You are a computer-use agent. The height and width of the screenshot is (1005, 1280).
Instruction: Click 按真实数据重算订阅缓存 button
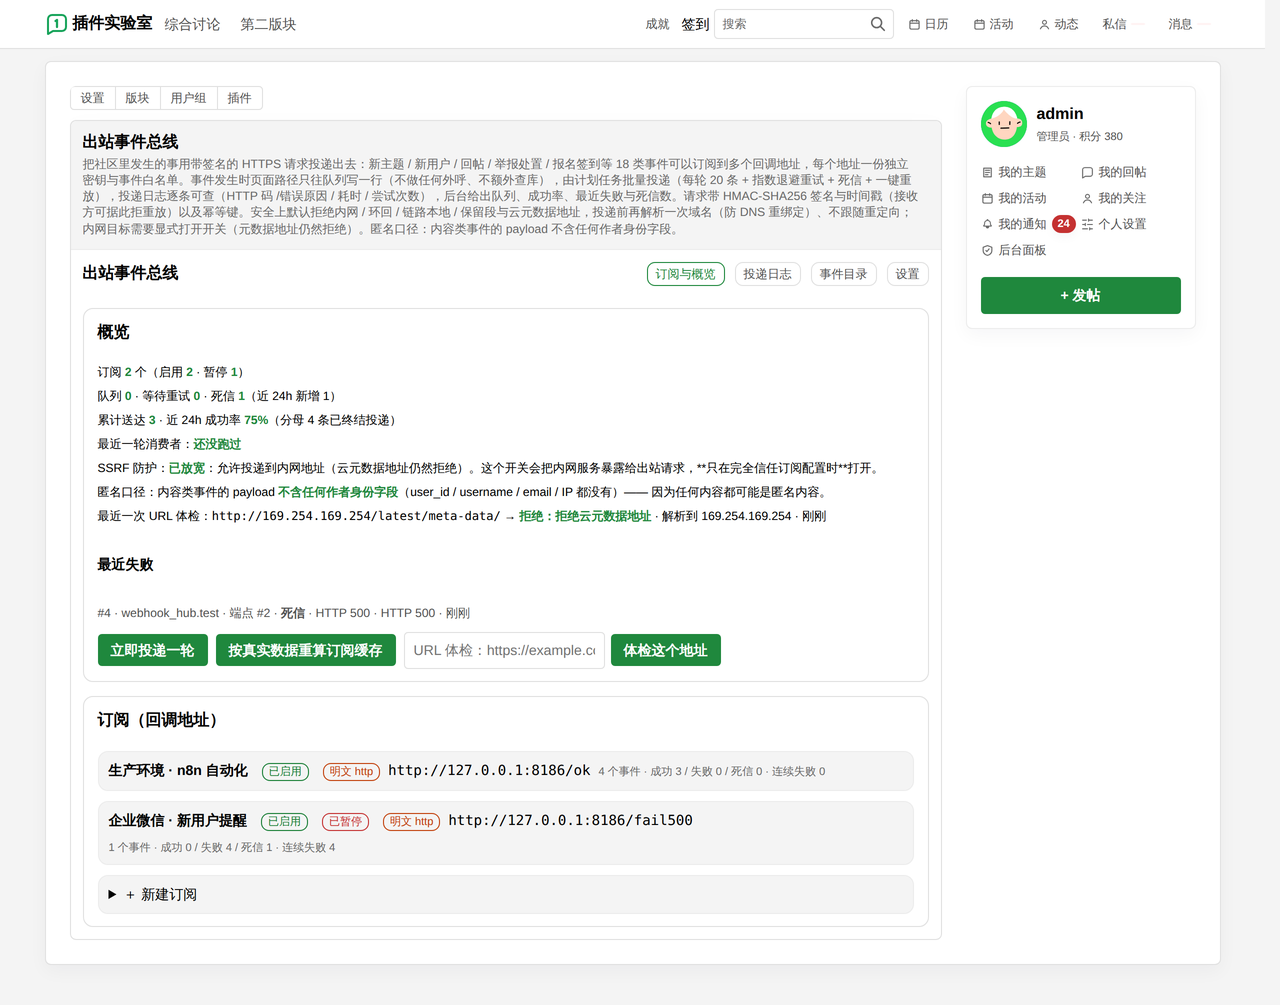point(305,650)
